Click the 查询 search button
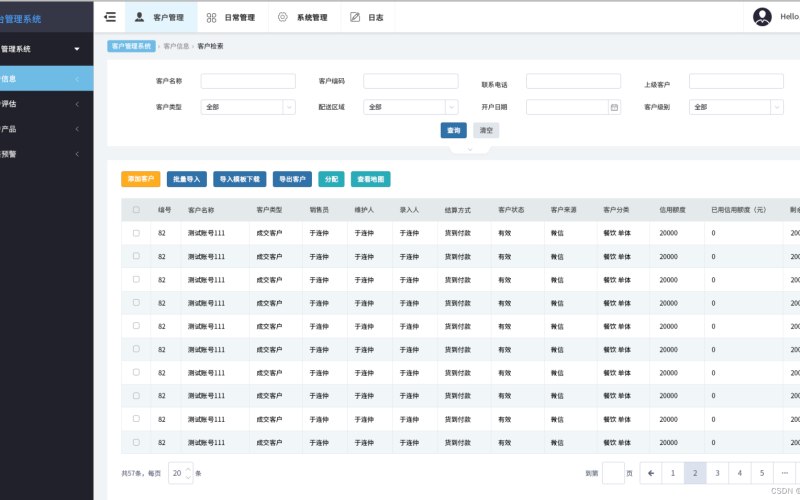 point(454,130)
